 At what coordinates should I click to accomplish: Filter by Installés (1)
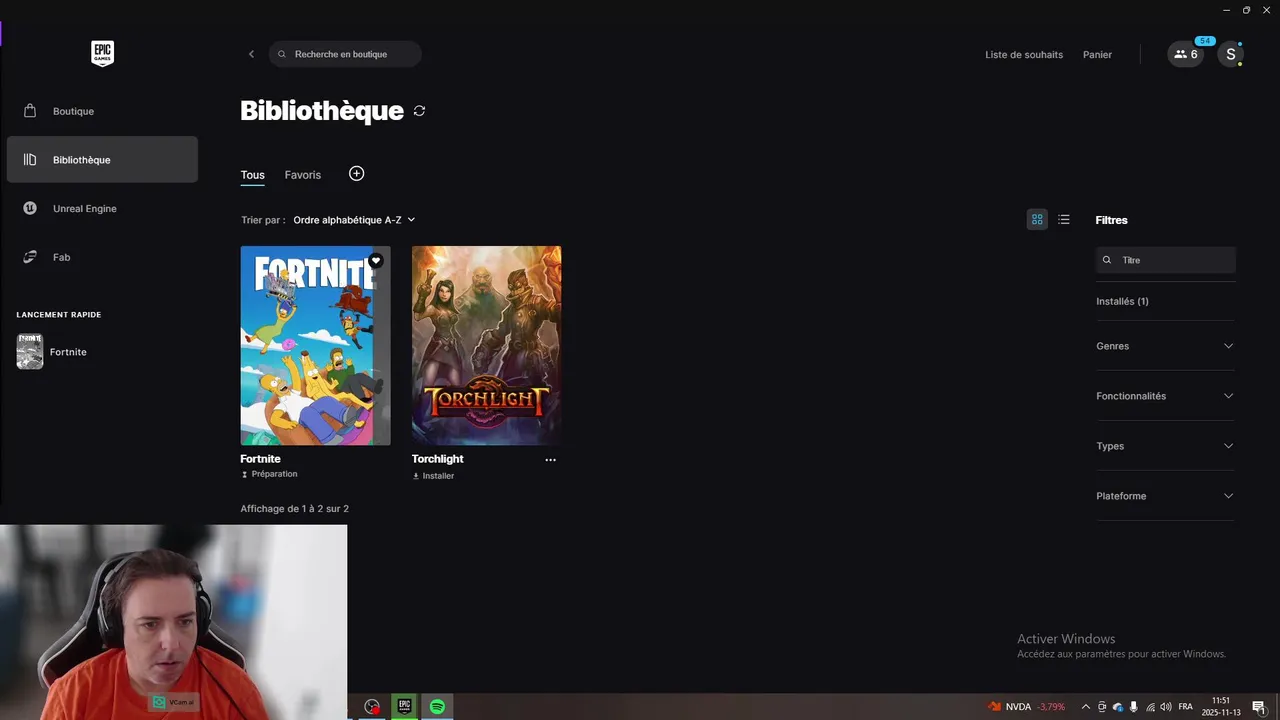click(x=1122, y=301)
